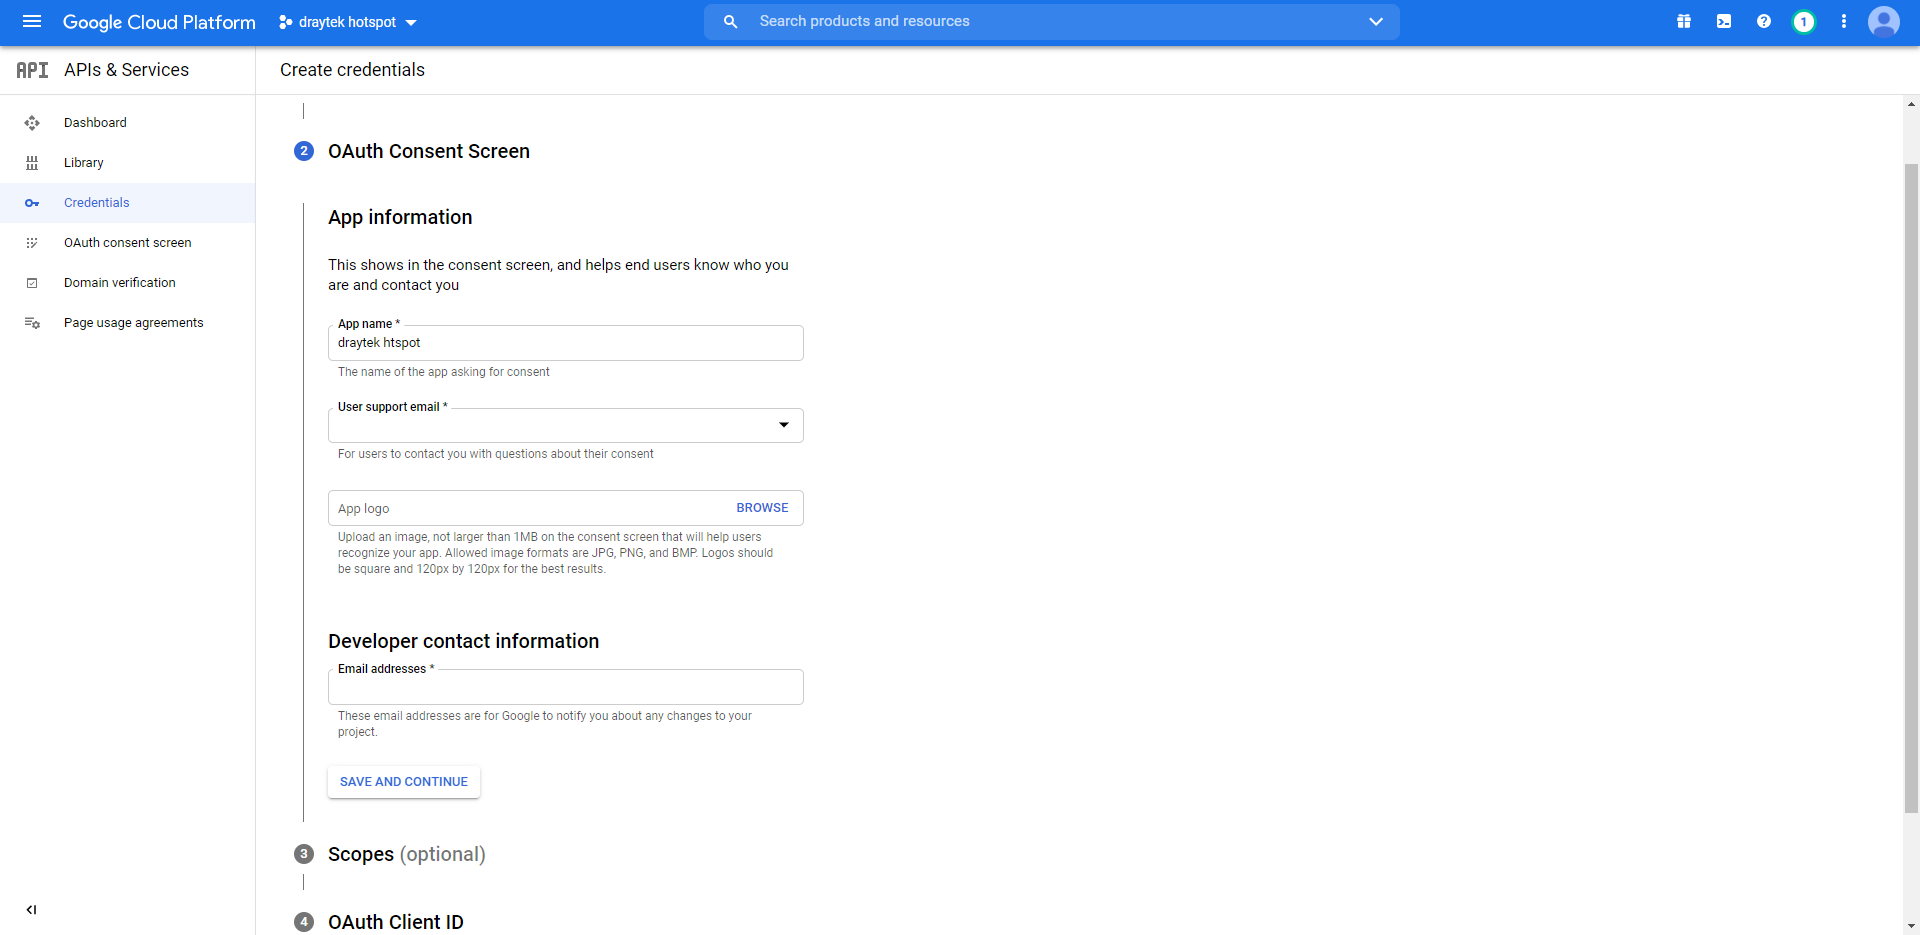
Task: Click the API logo icon
Action: click(32, 70)
